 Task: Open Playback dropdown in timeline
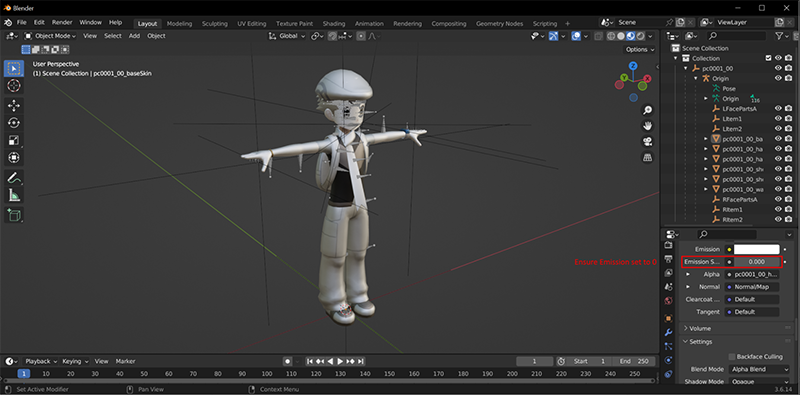tap(41, 361)
